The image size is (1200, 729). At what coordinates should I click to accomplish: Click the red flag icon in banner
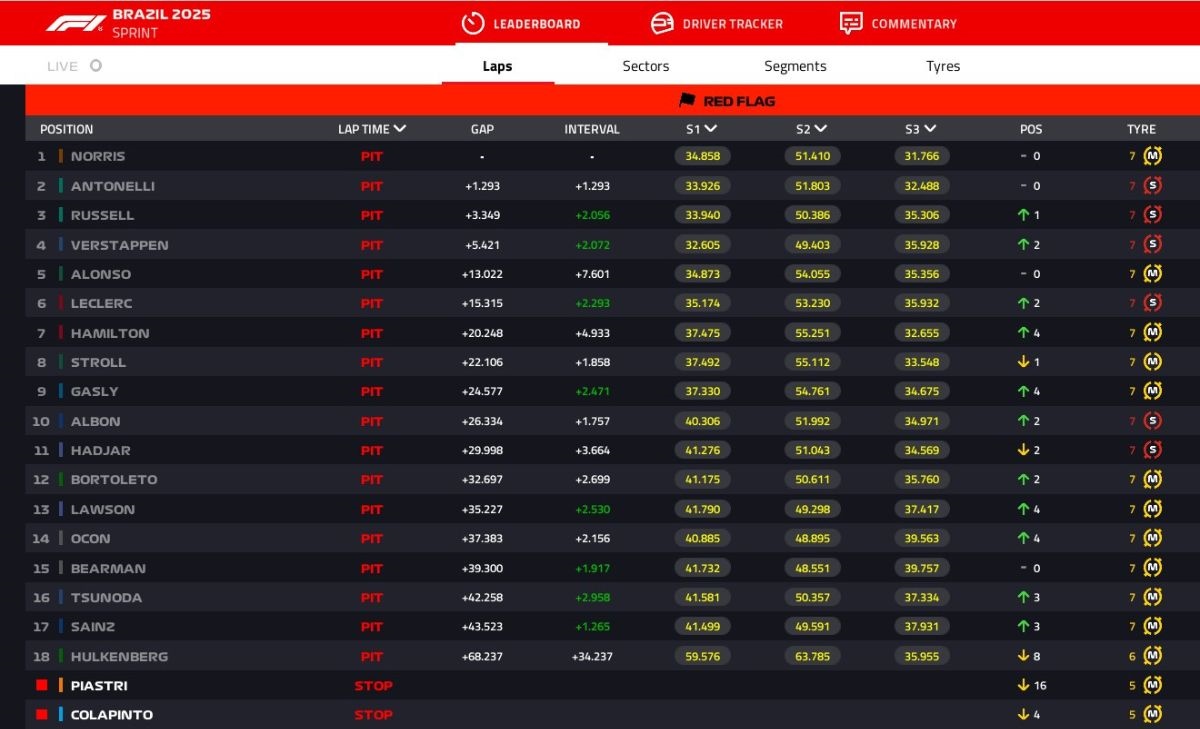tap(687, 100)
